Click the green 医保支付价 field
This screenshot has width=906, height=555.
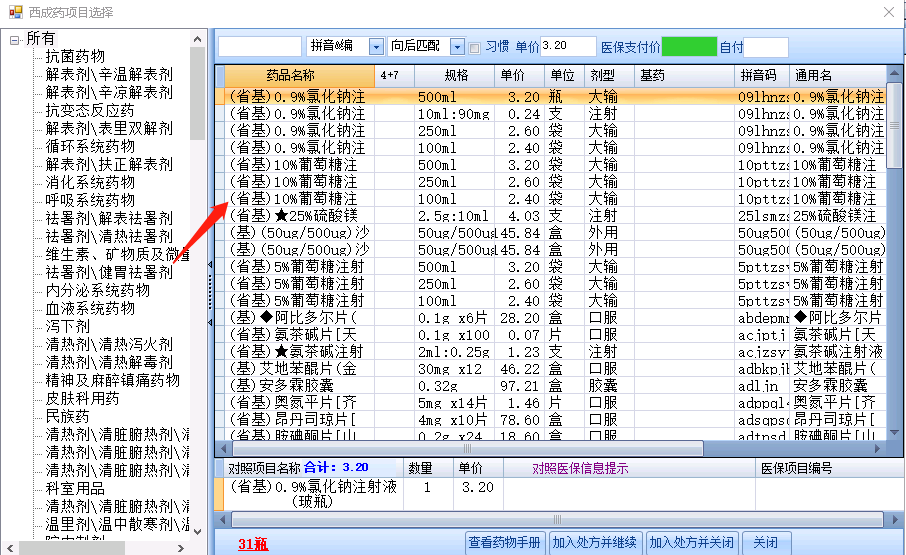(689, 47)
